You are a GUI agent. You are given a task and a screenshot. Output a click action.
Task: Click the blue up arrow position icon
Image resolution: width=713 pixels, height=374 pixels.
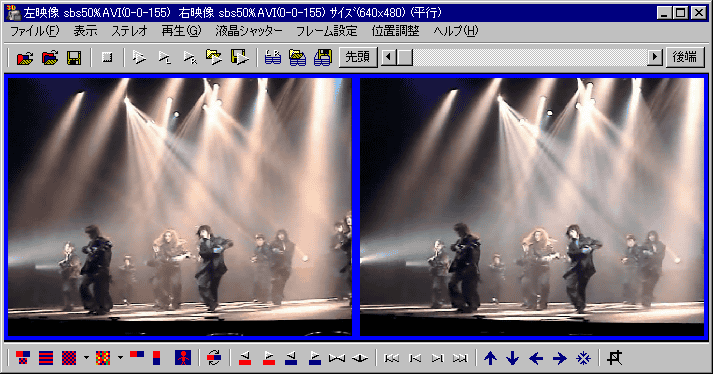[490, 358]
